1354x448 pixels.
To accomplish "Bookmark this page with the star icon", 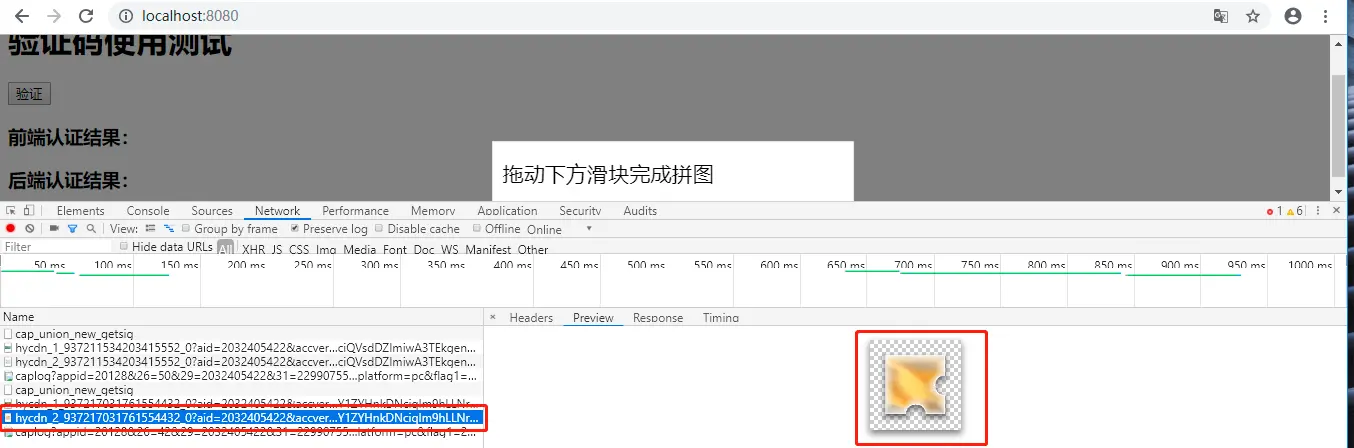I will 1252,16.
